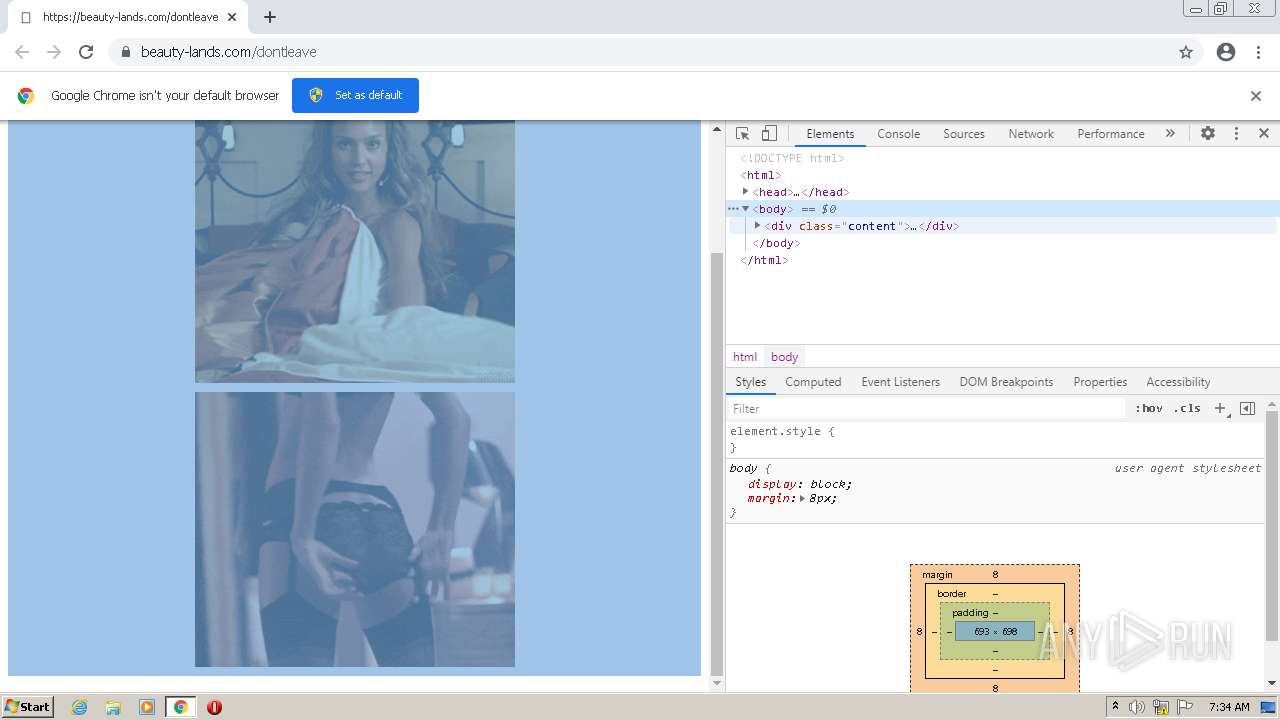Click the bottom image on the page
This screenshot has height=720, width=1280.
[355, 529]
